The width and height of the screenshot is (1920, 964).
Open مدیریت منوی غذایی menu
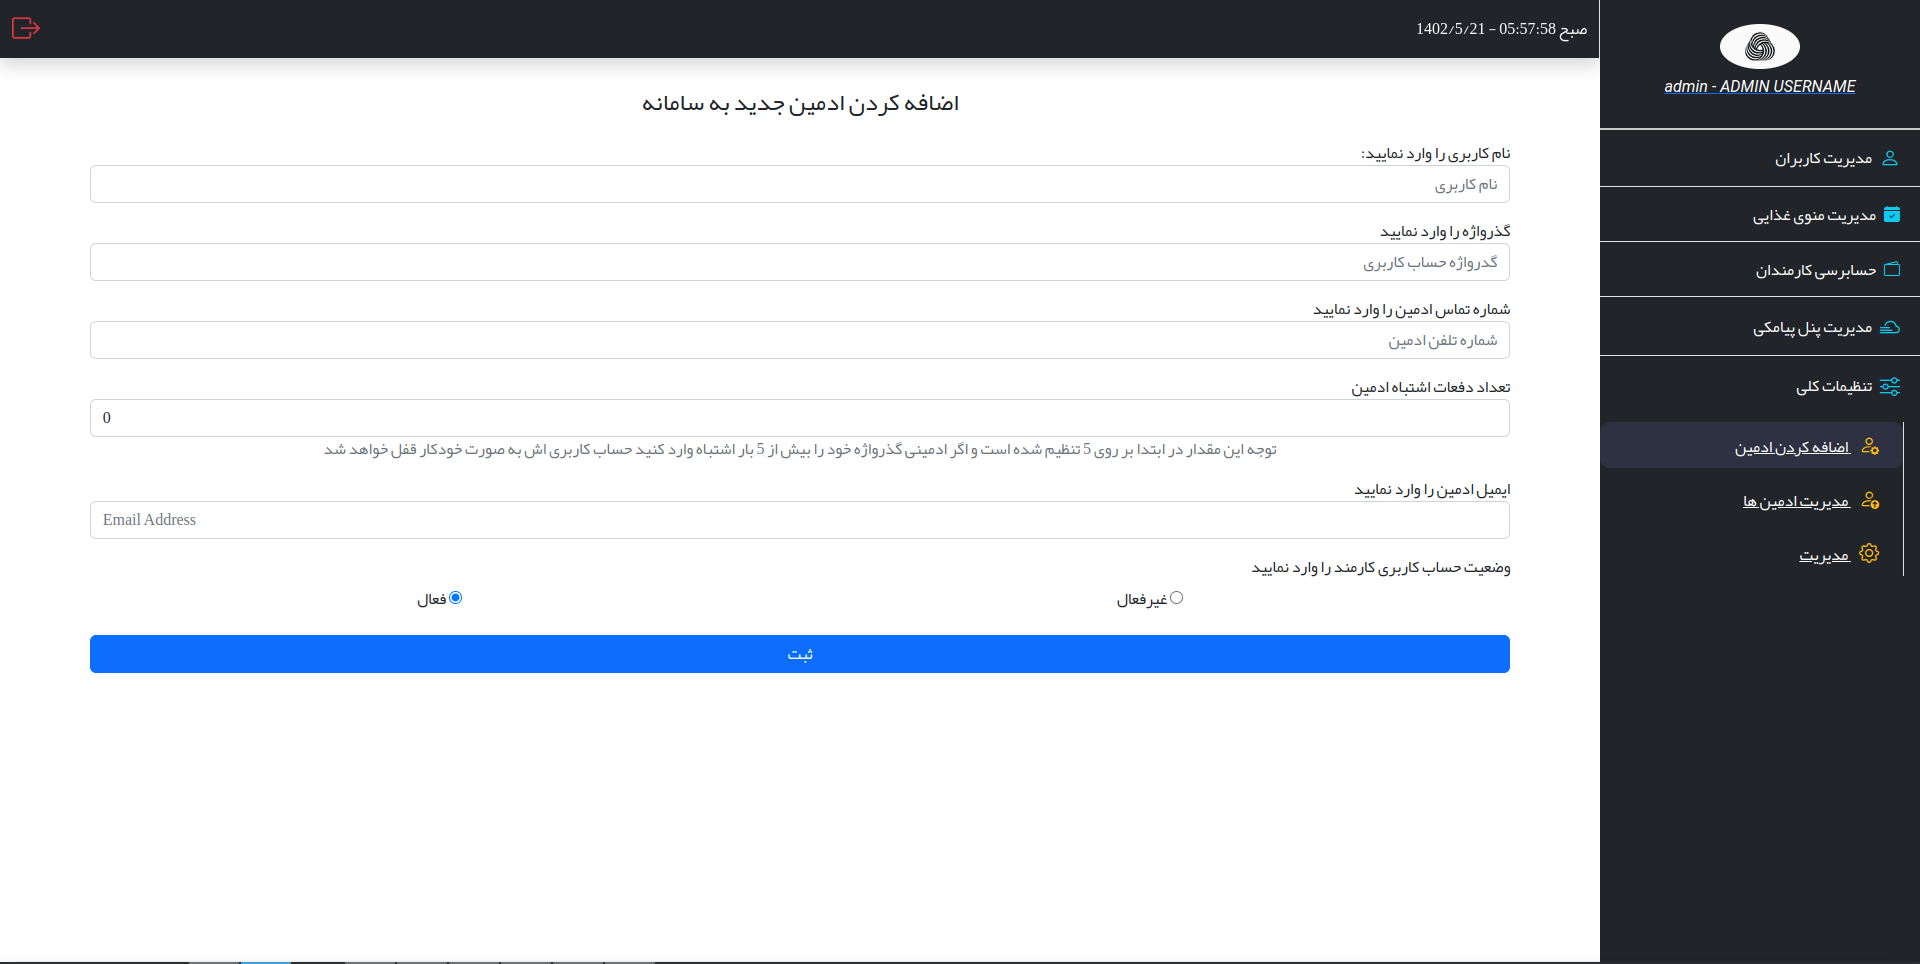(x=1760, y=215)
